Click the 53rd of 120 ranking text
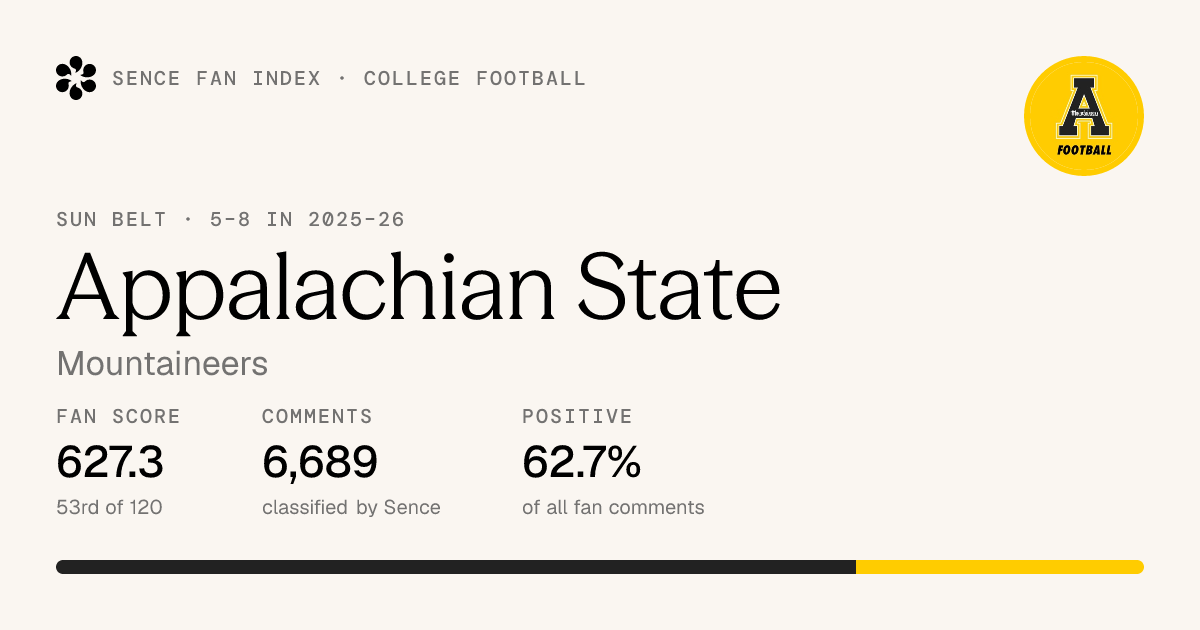The width and height of the screenshot is (1200, 630). coord(110,507)
